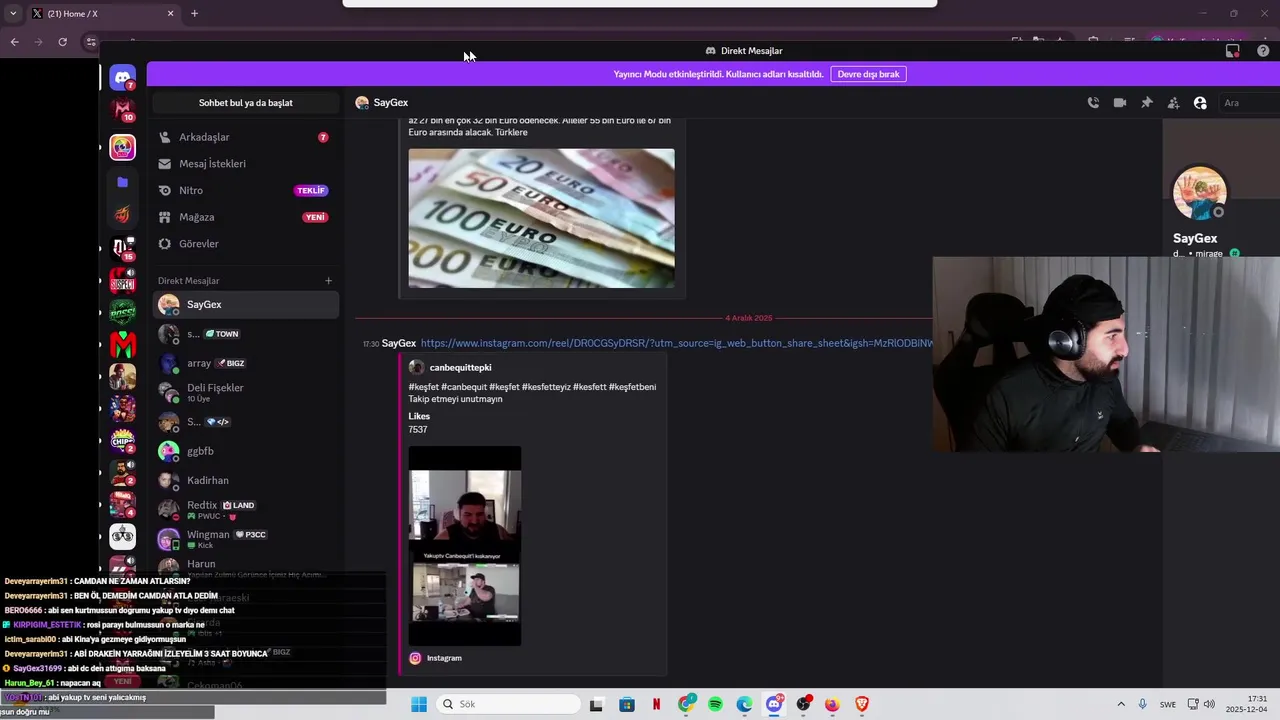The width and height of the screenshot is (1280, 720).
Task: Open the Kadirhan conversation
Action: tap(246, 480)
